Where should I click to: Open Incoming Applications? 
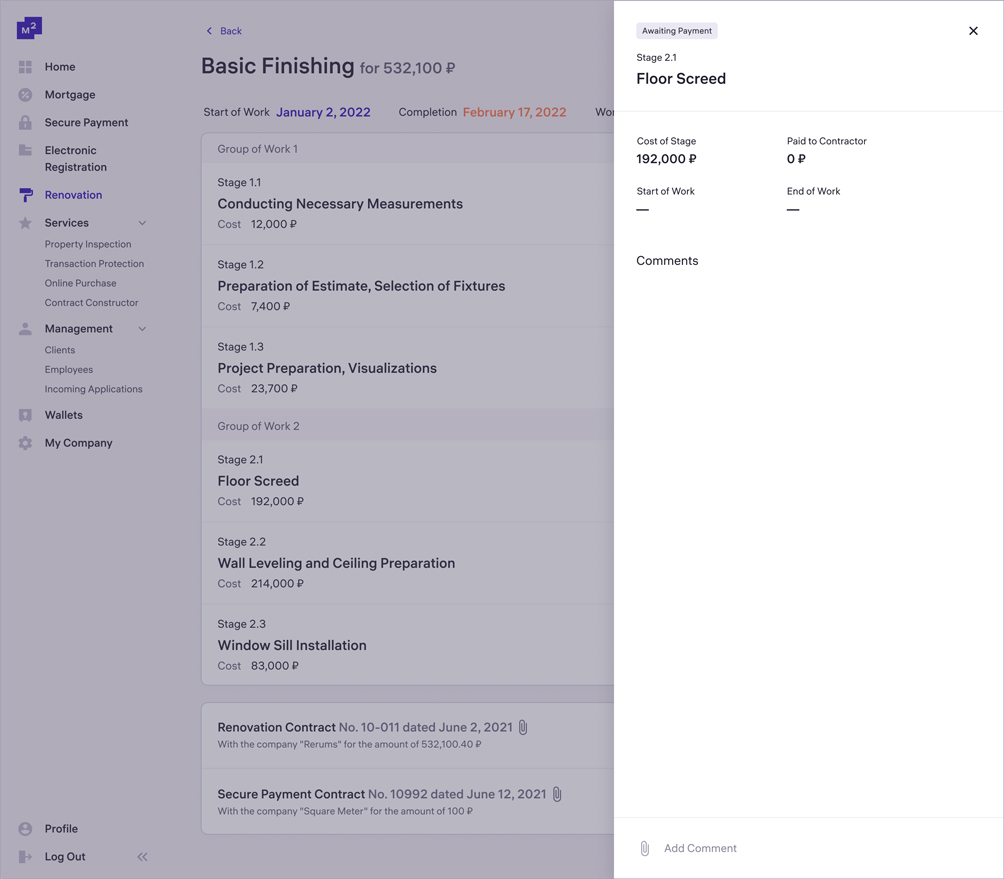click(94, 389)
